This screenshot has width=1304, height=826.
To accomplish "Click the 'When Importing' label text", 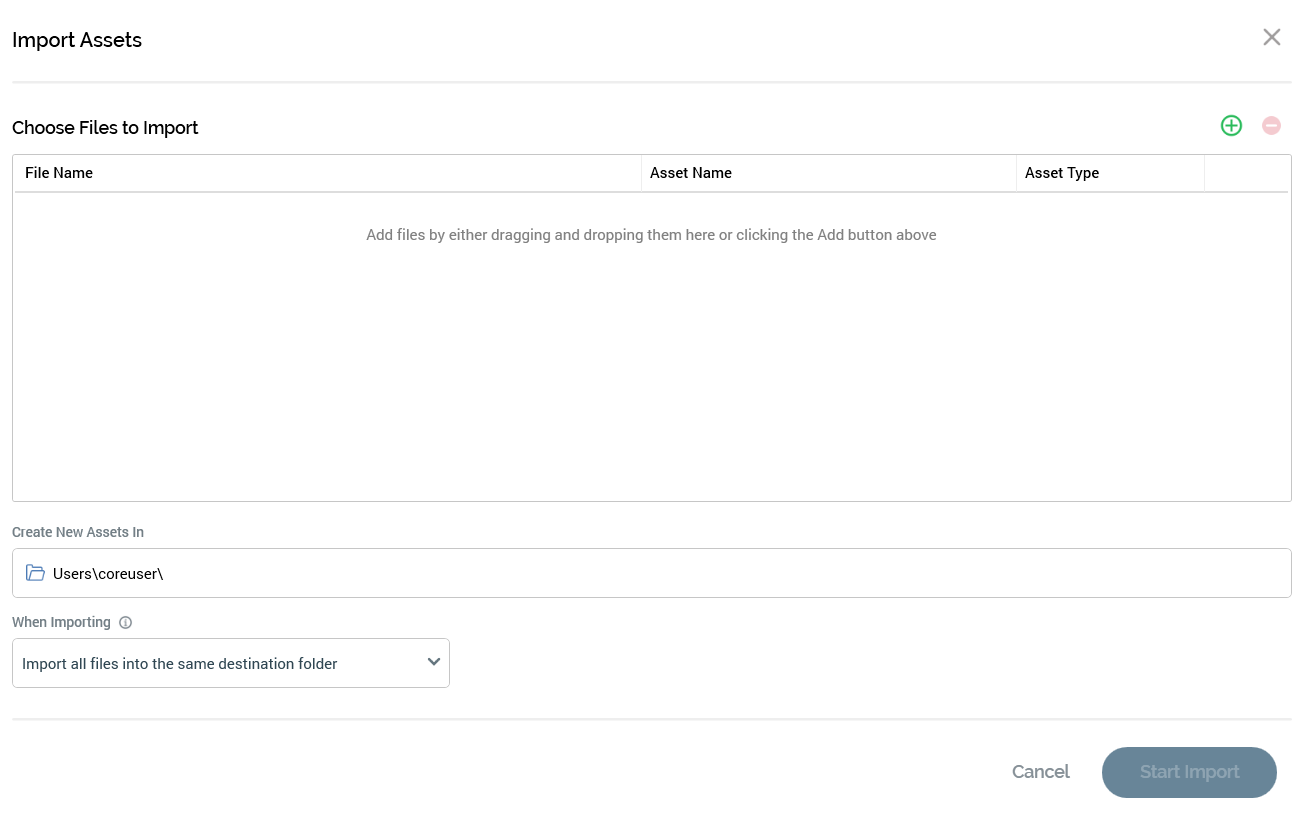I will point(61,622).
